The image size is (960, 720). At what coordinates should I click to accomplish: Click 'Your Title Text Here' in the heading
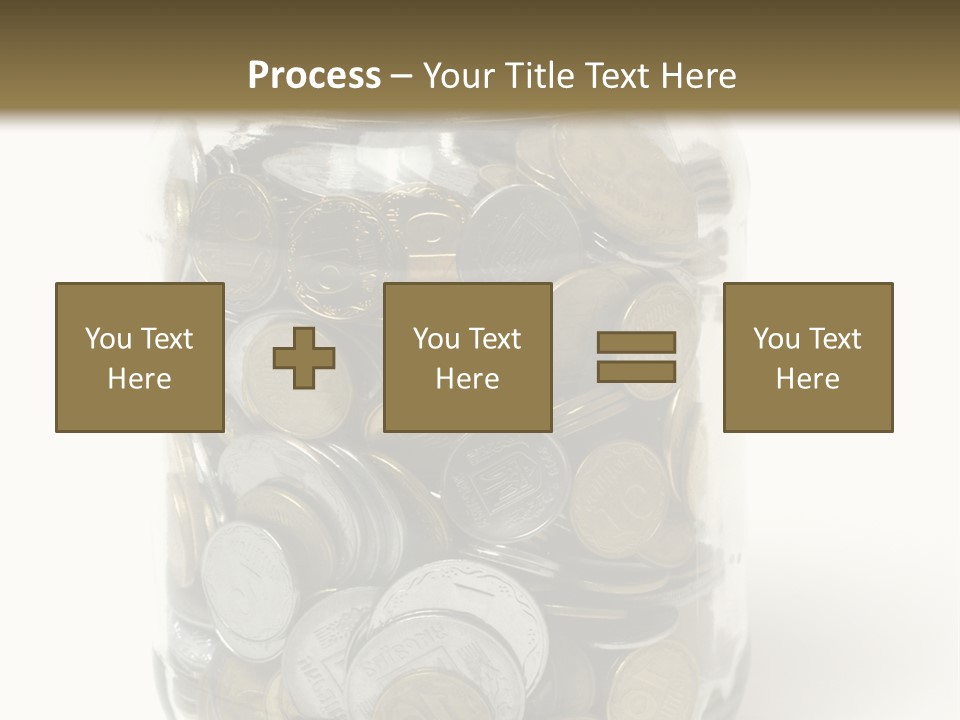click(x=579, y=75)
